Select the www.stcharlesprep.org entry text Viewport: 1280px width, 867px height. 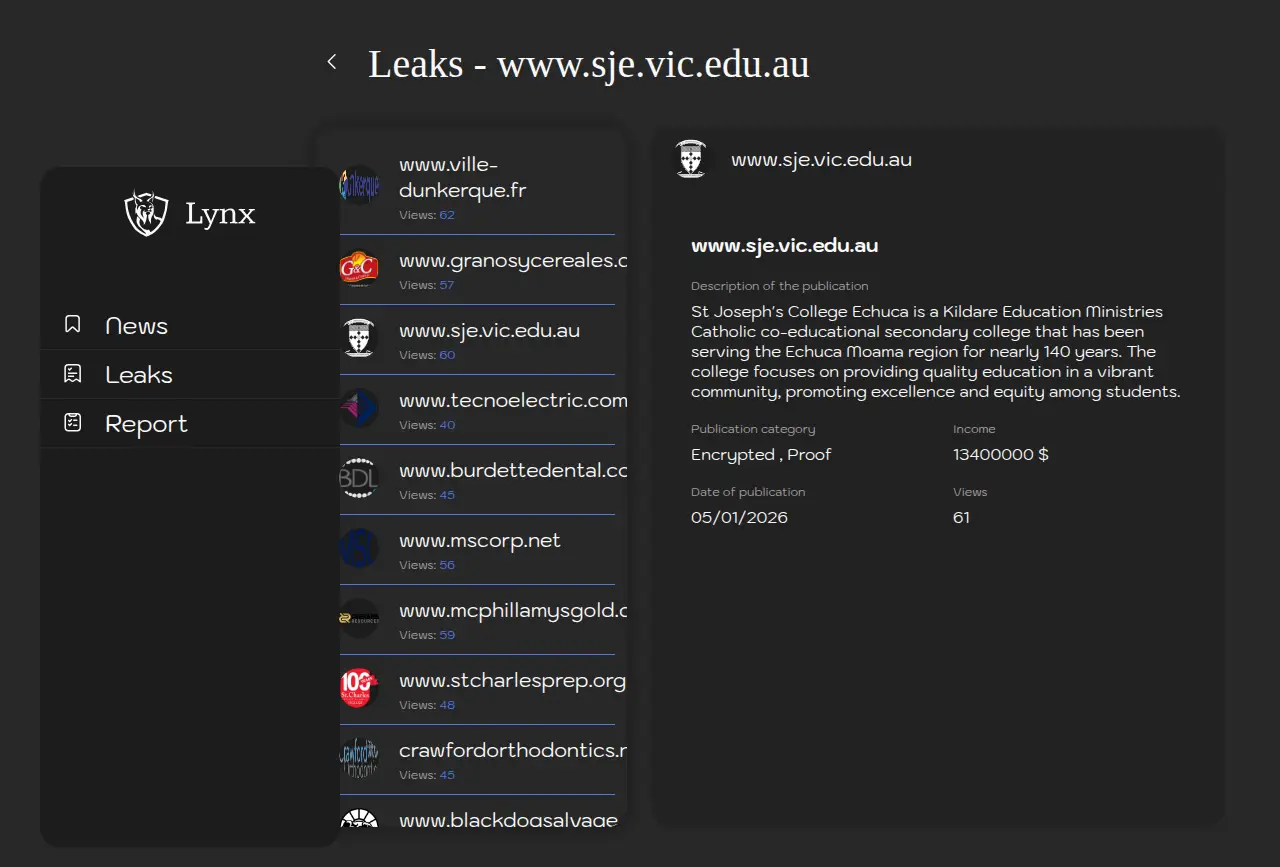pyautogui.click(x=512, y=681)
